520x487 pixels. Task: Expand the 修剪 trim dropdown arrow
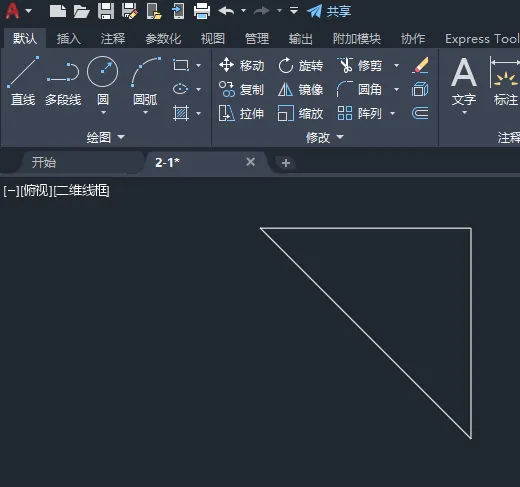click(x=396, y=65)
